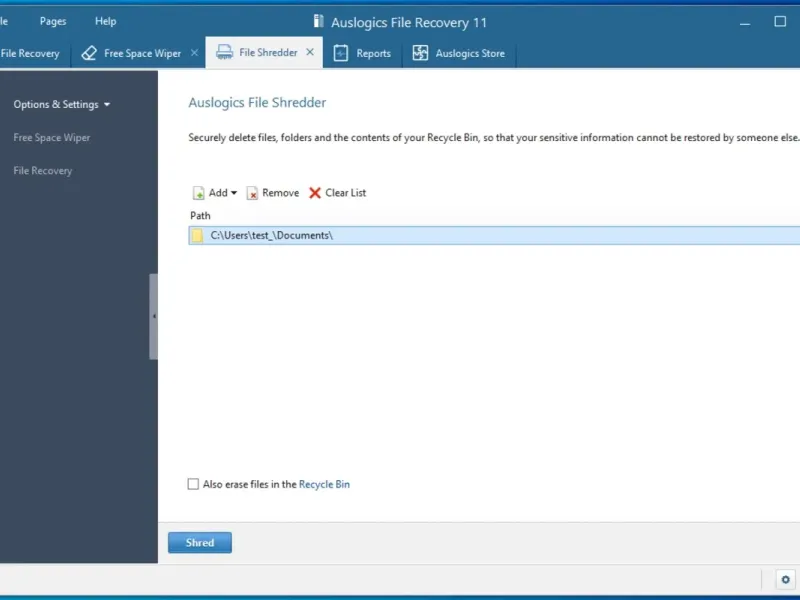Image resolution: width=800 pixels, height=600 pixels.
Task: Switch to the Auslogics Store tab
Action: click(x=459, y=53)
